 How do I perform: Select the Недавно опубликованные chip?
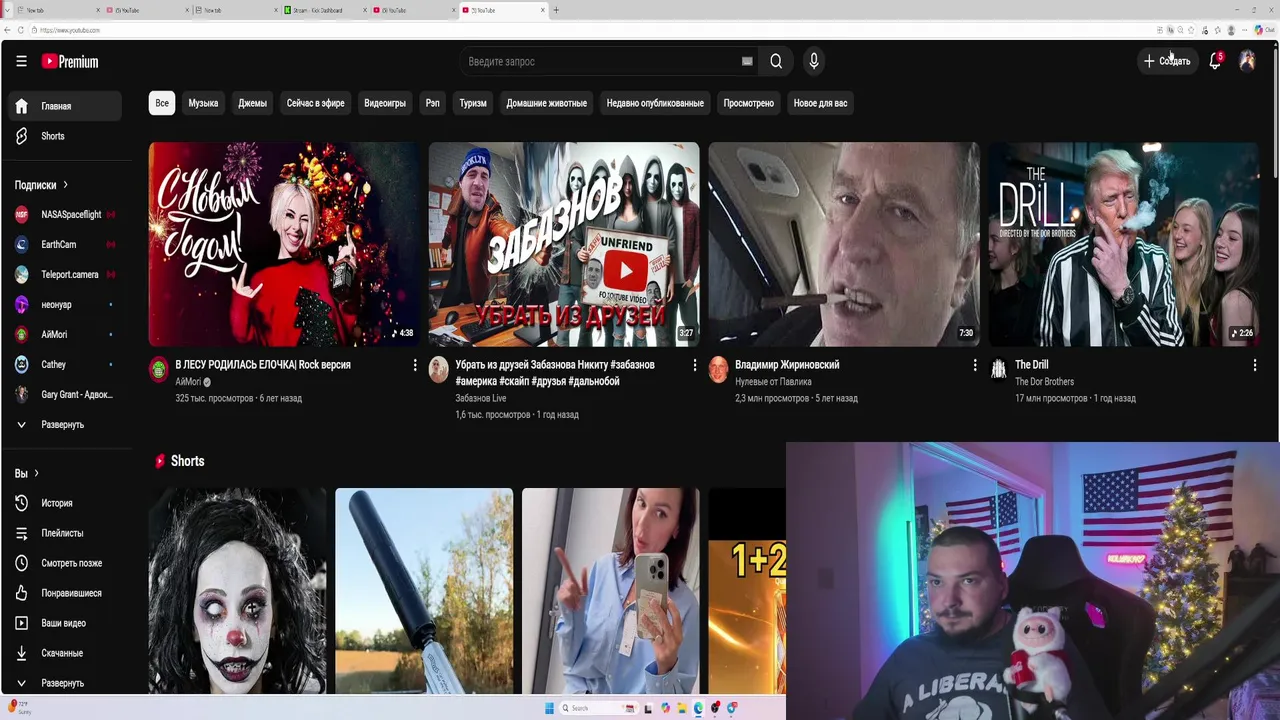[655, 103]
